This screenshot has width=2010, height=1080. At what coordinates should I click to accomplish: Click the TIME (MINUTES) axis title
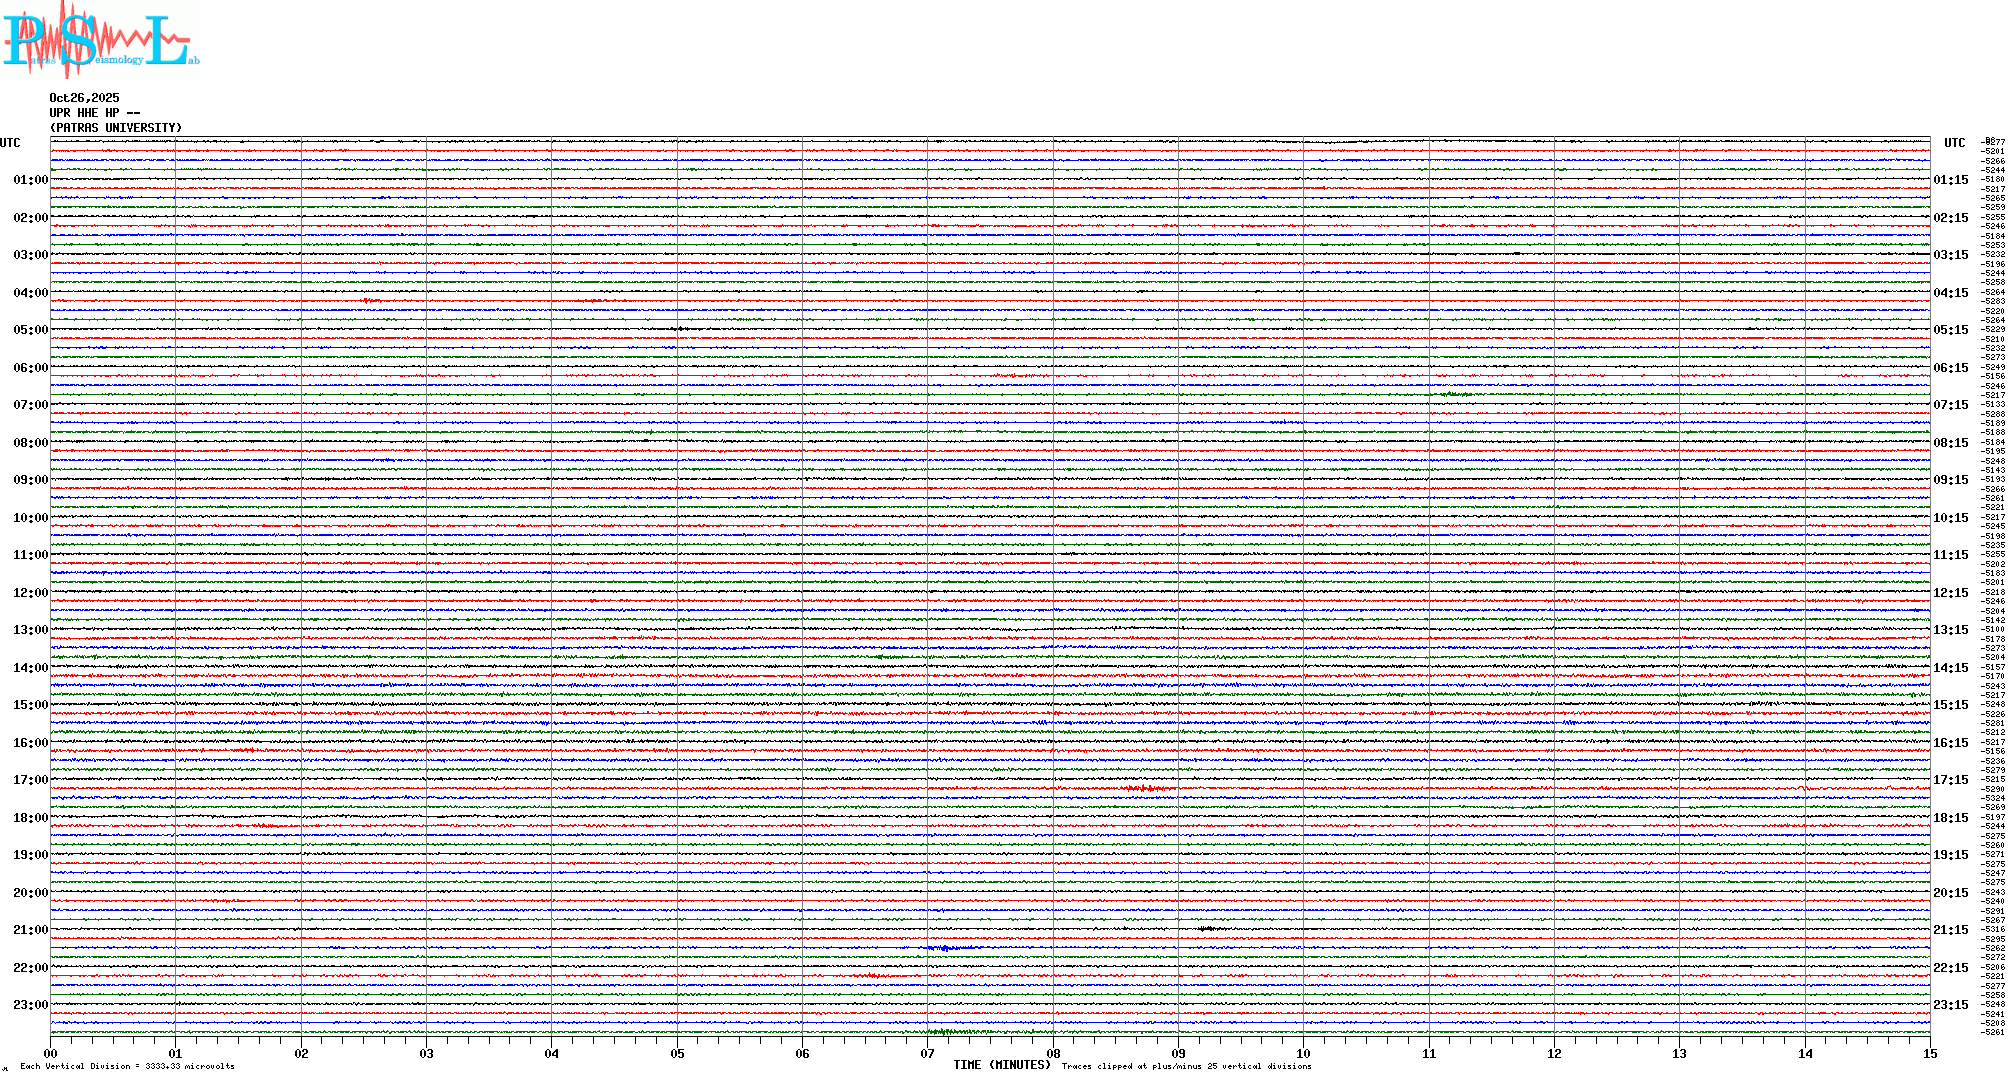tap(1001, 1065)
